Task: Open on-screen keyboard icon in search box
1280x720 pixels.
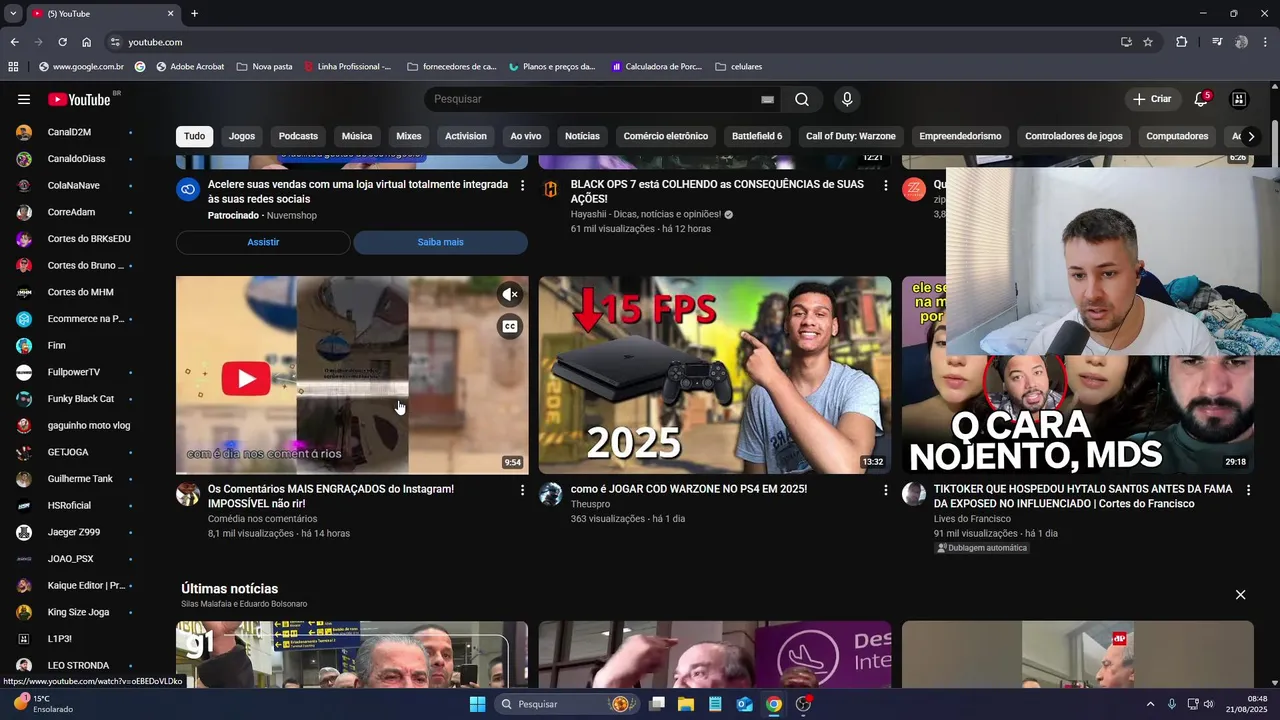Action: pos(767,99)
